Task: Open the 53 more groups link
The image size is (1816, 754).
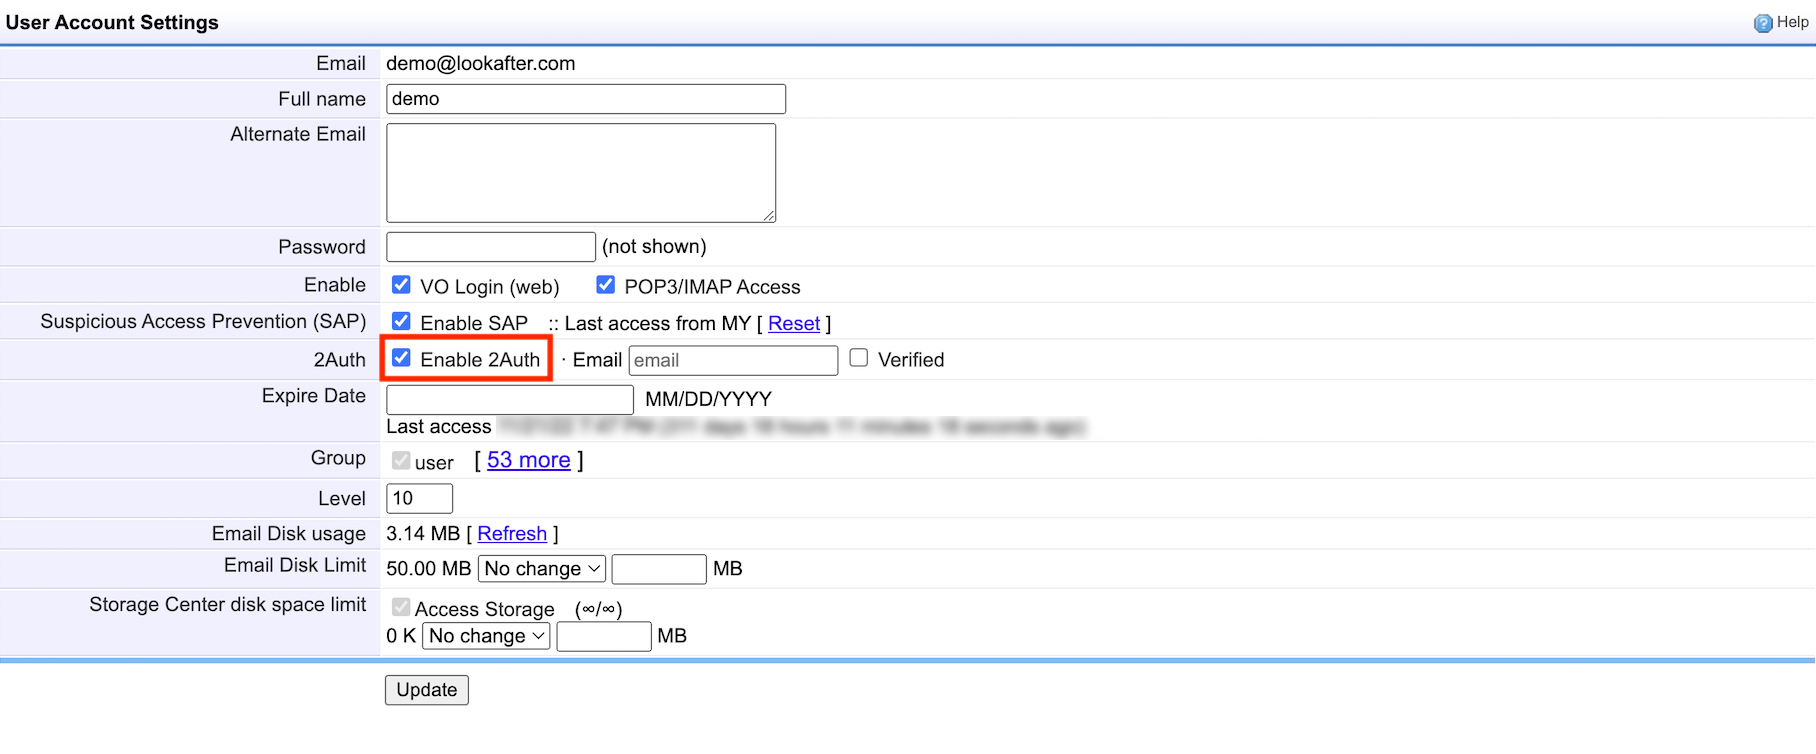Action: (528, 460)
